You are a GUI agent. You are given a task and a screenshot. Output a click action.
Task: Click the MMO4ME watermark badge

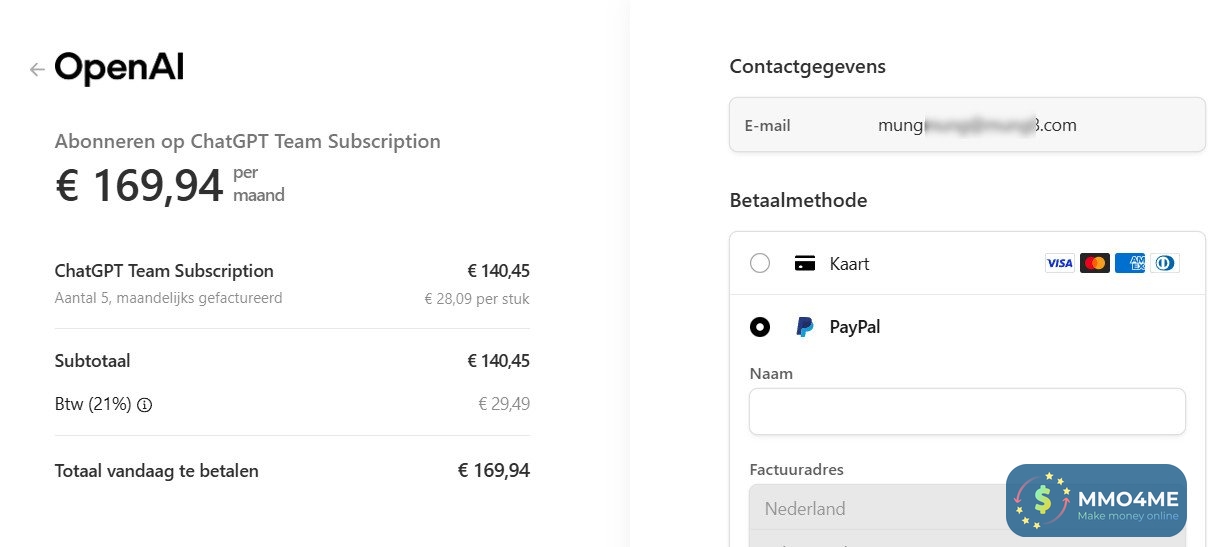(x=1096, y=500)
